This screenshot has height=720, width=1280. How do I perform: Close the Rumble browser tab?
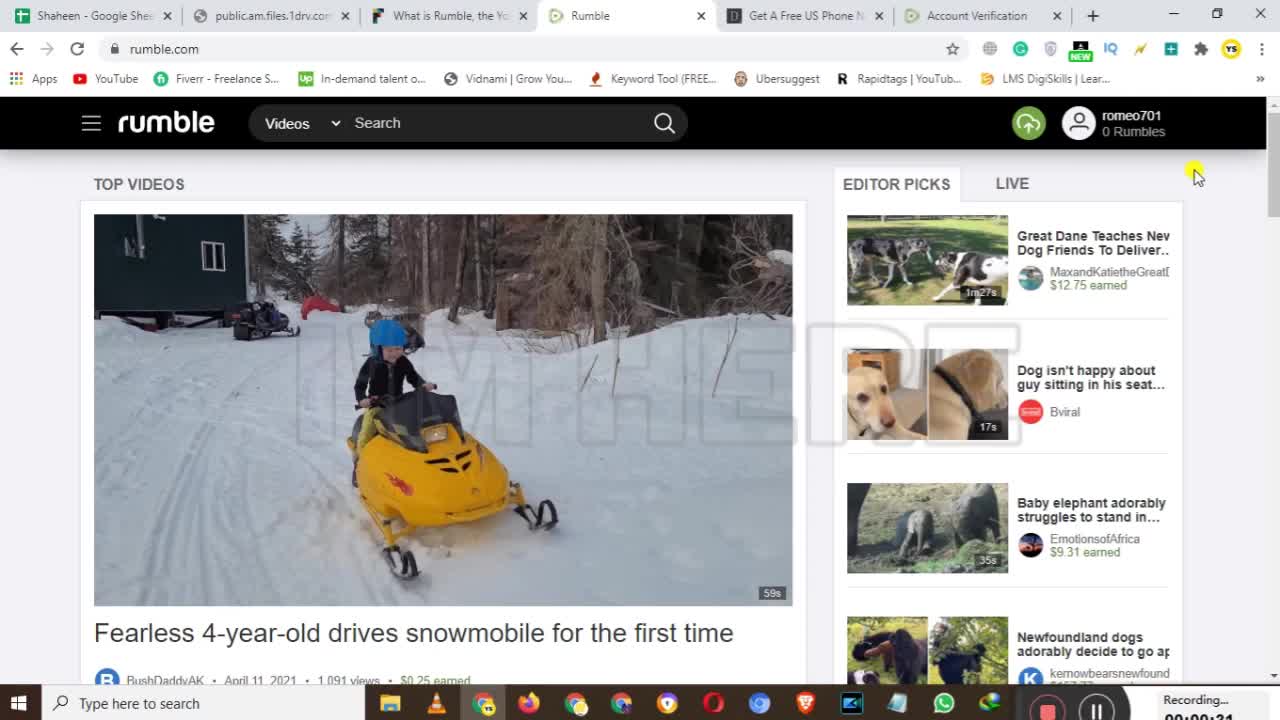point(701,16)
